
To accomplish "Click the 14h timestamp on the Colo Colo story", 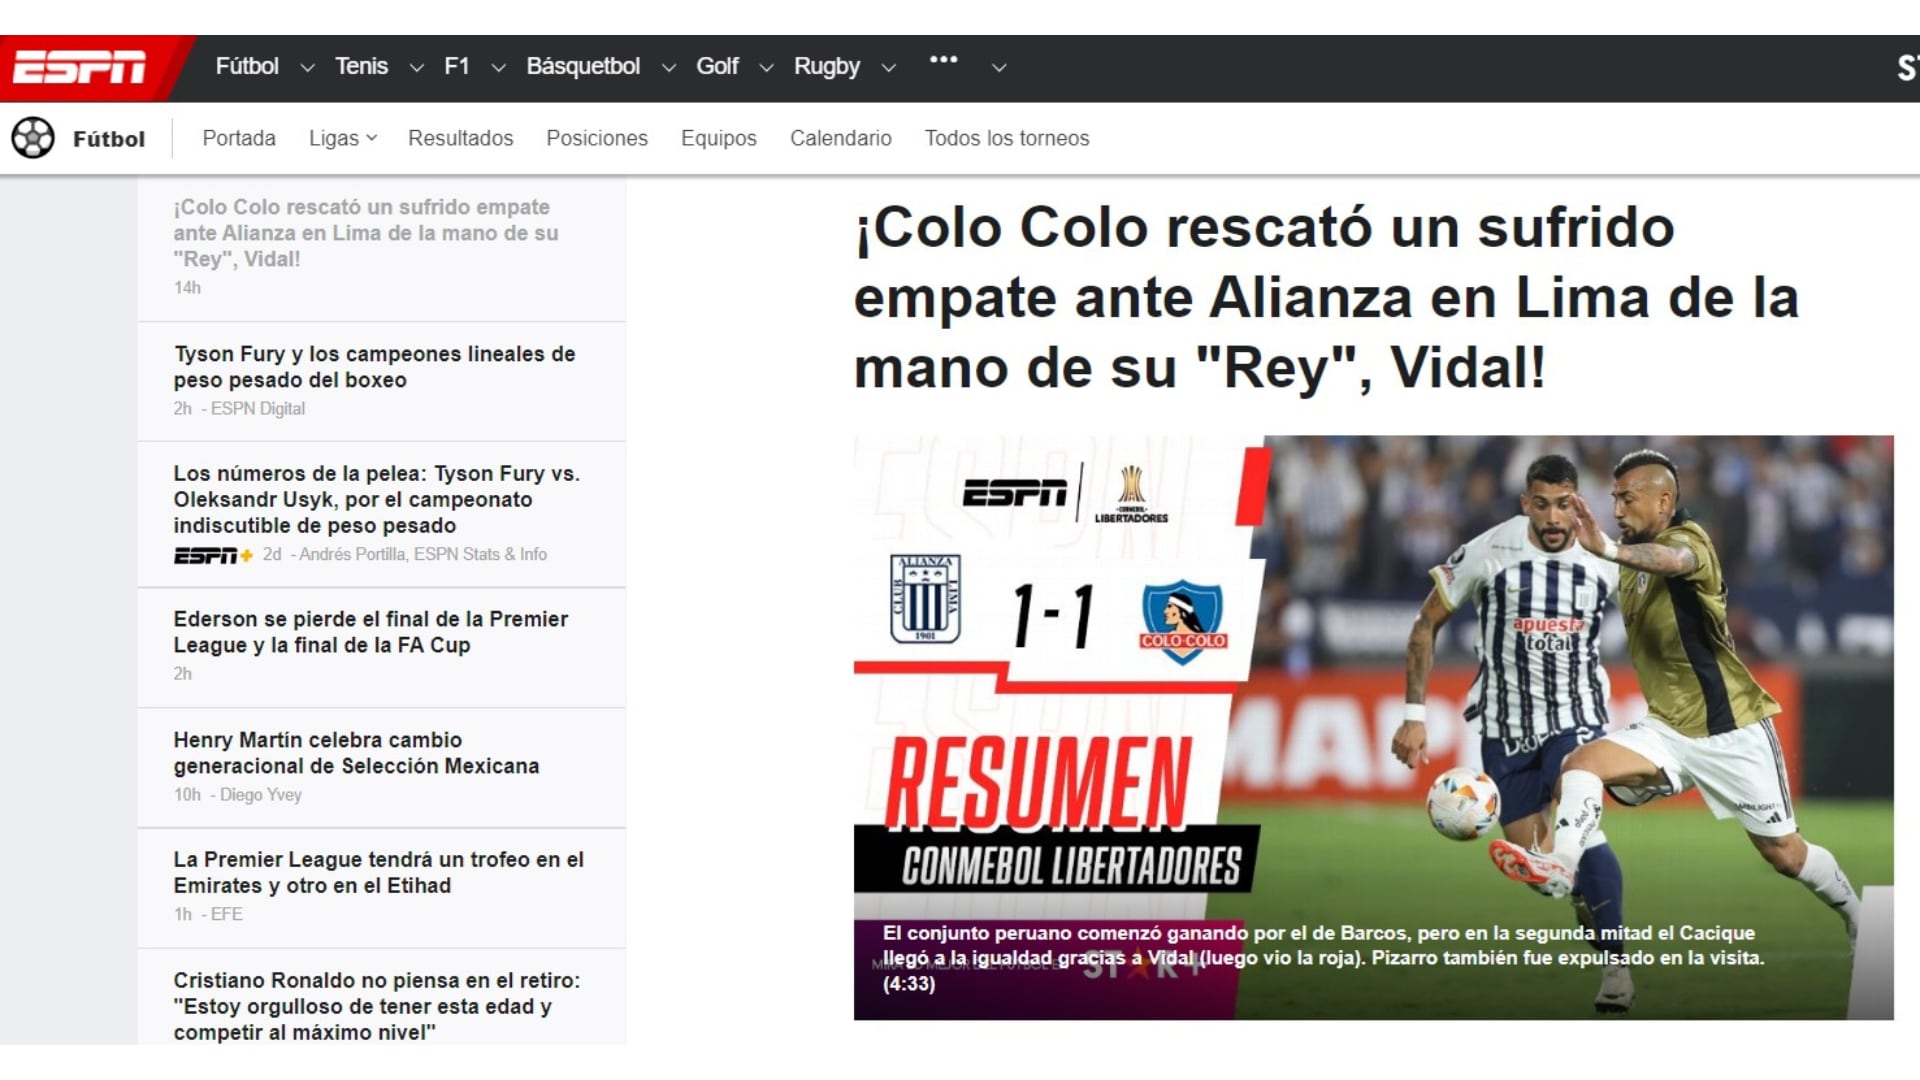I will 187,288.
